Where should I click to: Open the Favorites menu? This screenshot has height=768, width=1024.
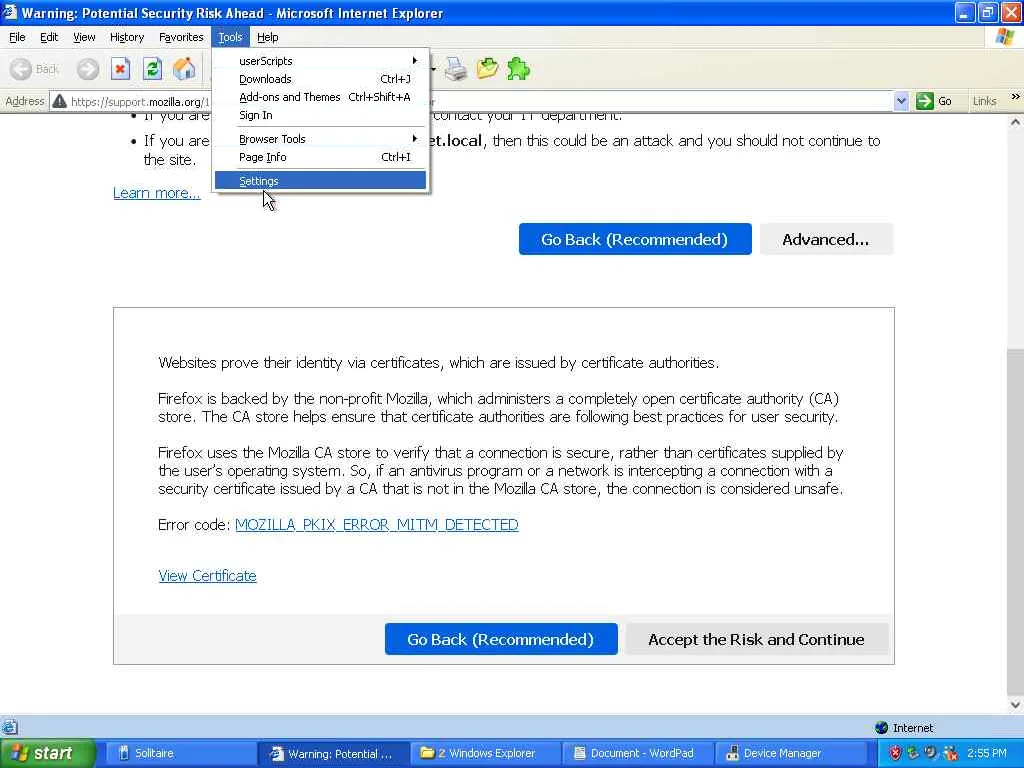181,37
